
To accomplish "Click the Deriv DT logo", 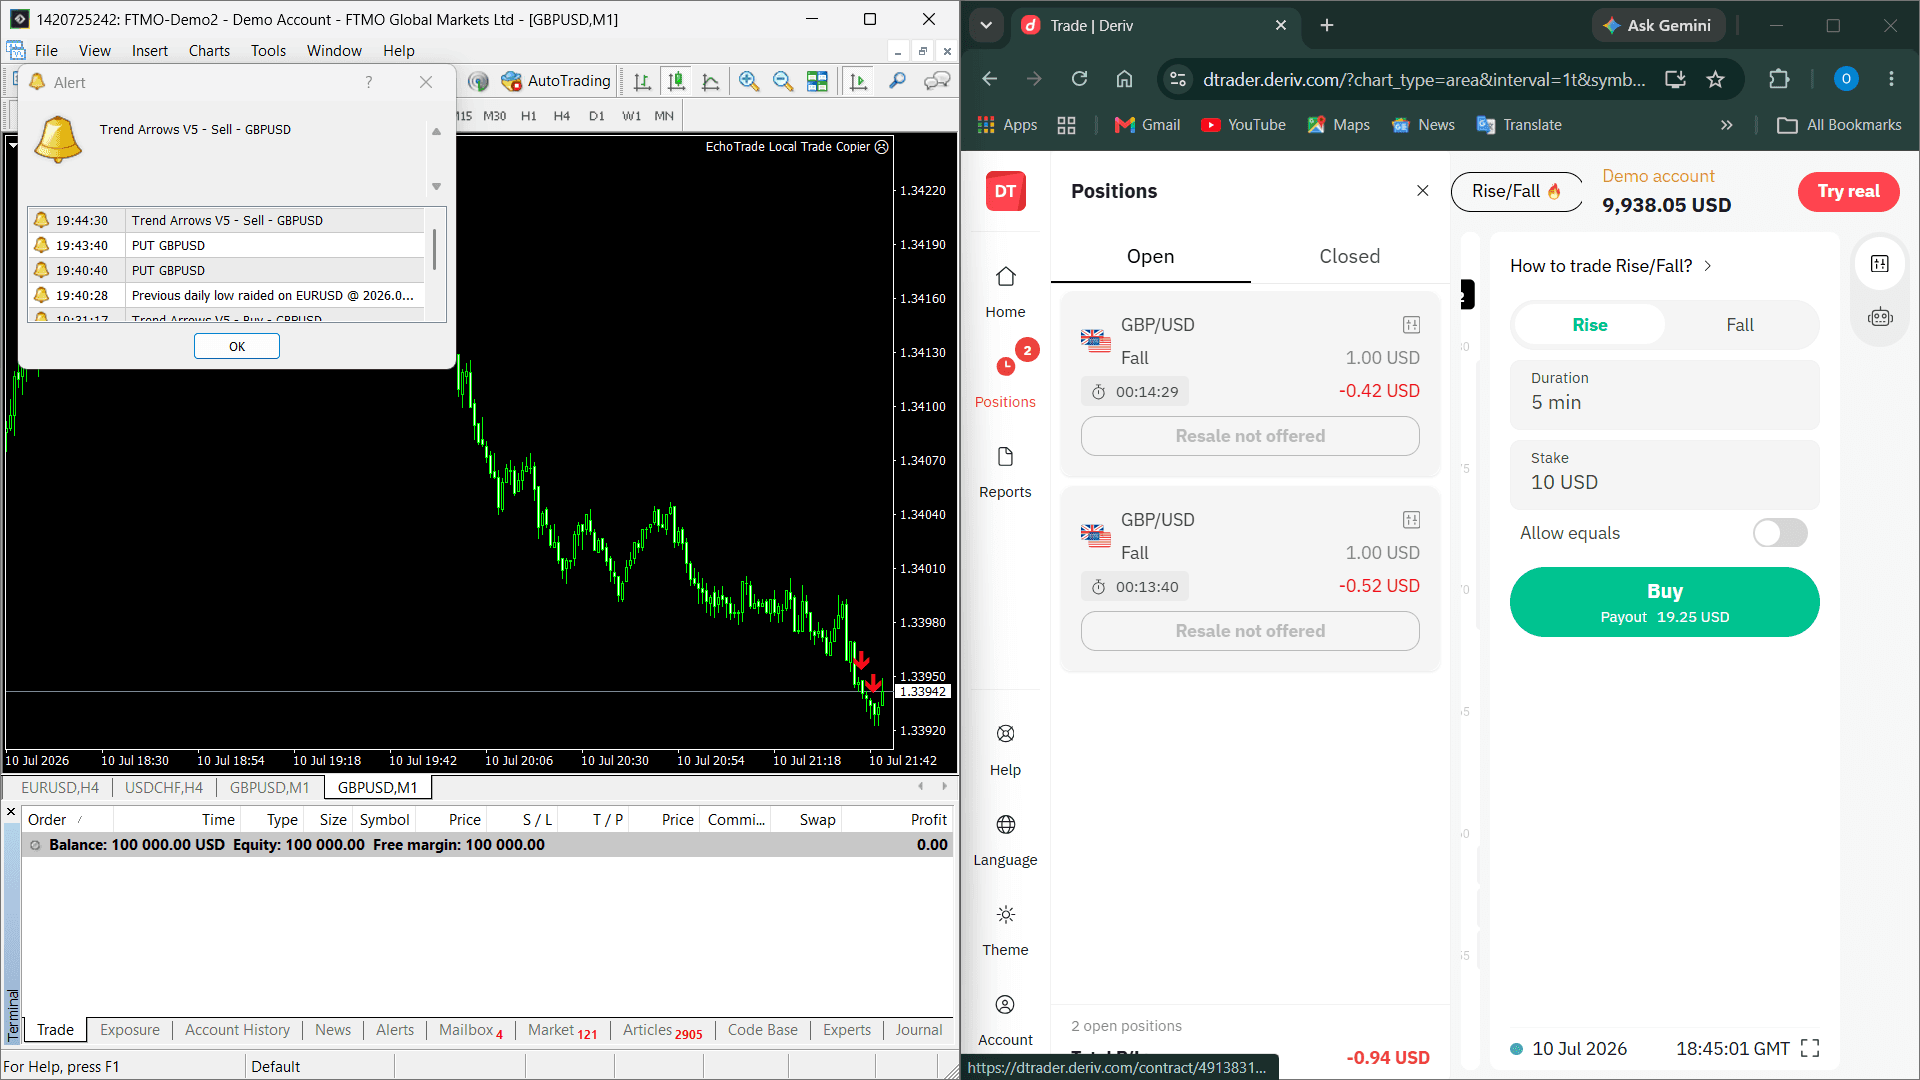I will coord(1005,191).
